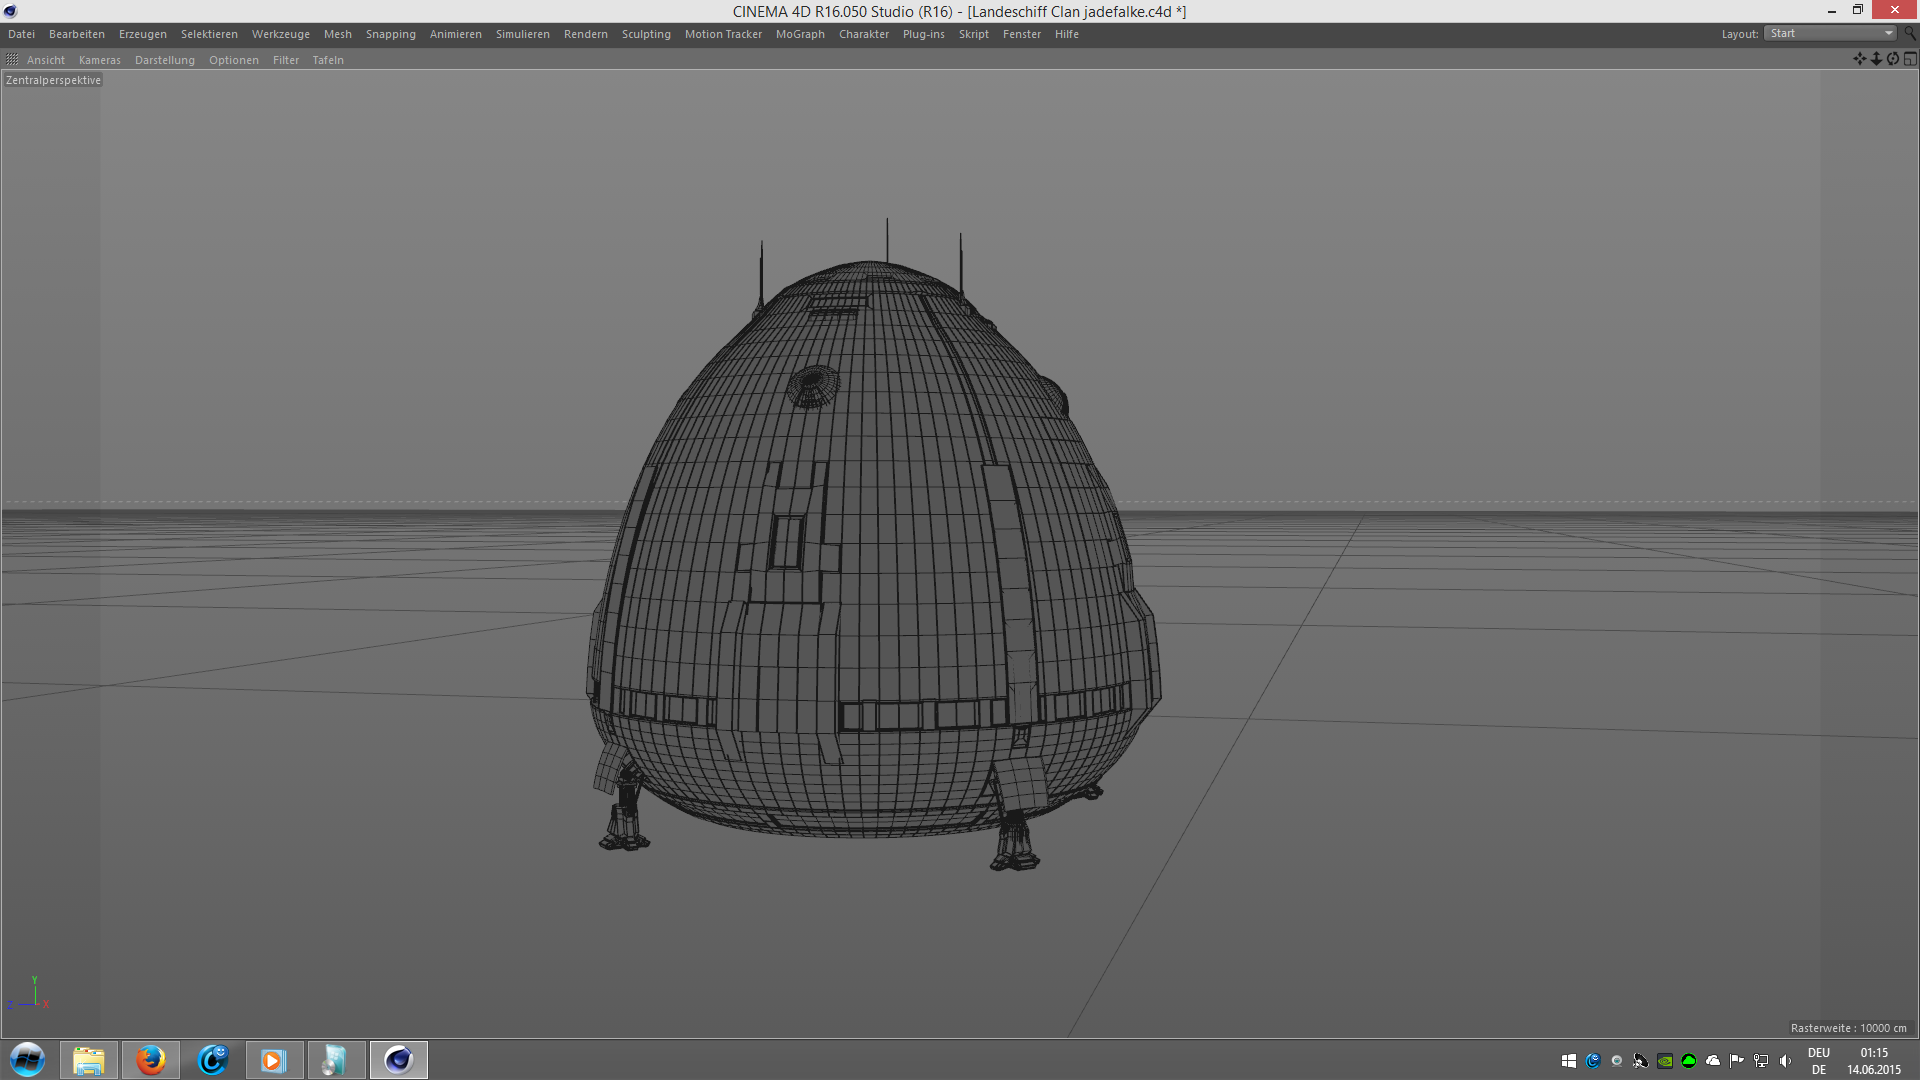Toggle the viewport maximize panel icon
The image size is (1920, 1080).
(1910, 59)
